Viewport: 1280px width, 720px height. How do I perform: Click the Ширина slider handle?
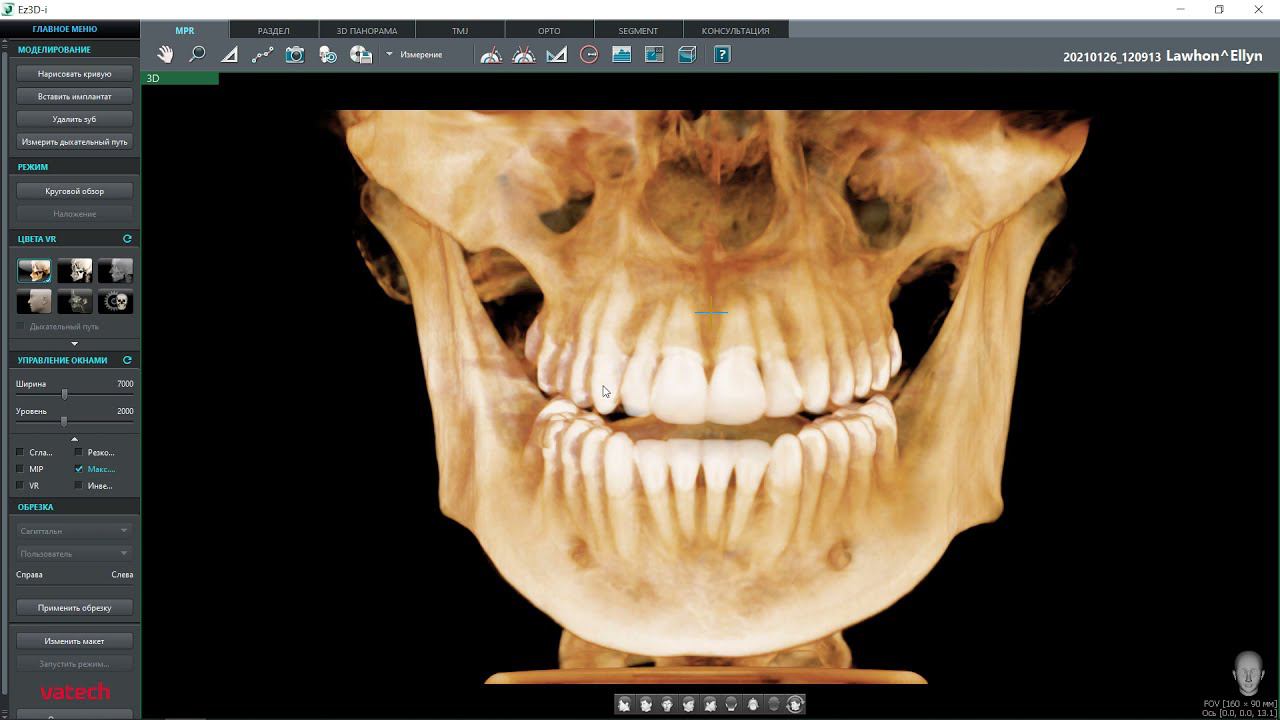point(65,394)
